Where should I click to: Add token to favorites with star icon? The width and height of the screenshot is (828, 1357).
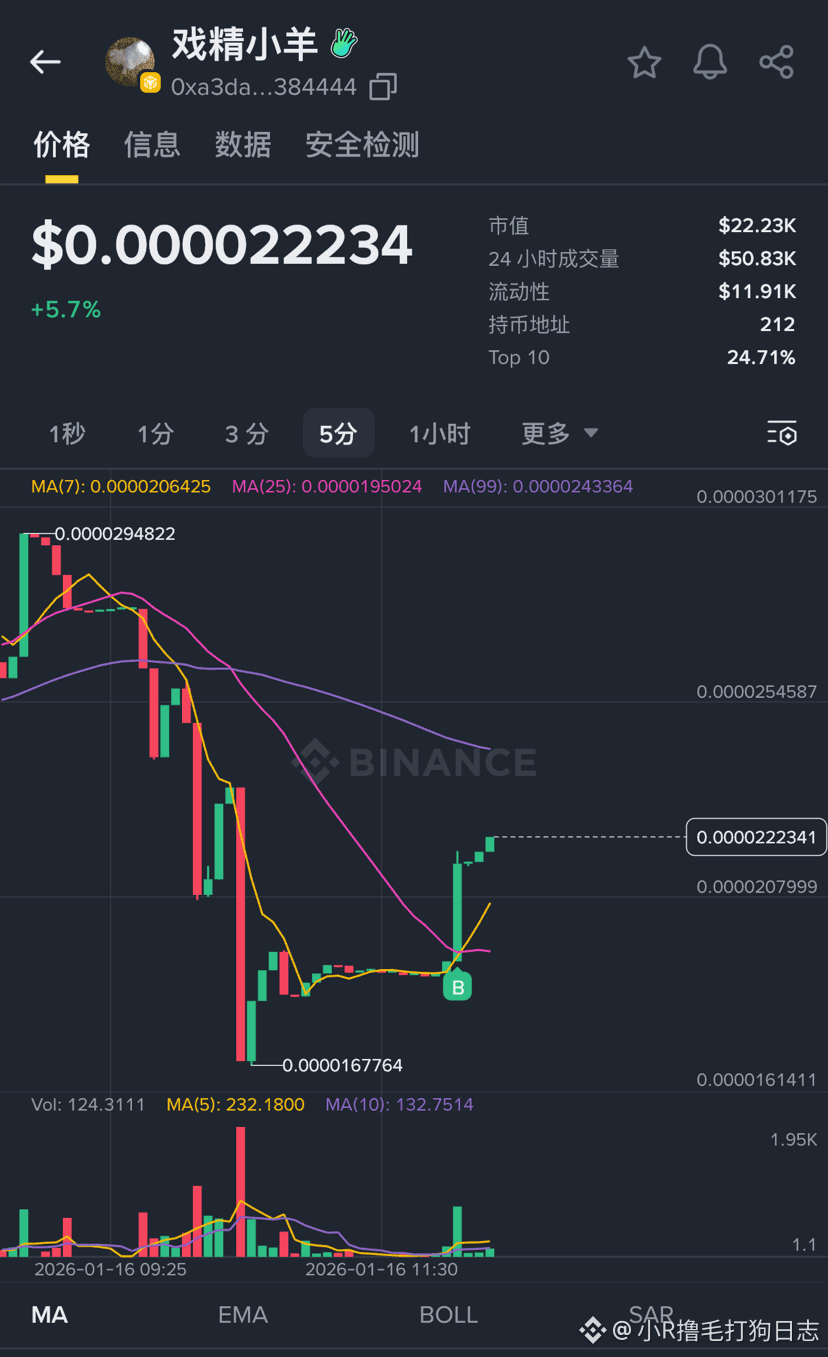coord(644,62)
